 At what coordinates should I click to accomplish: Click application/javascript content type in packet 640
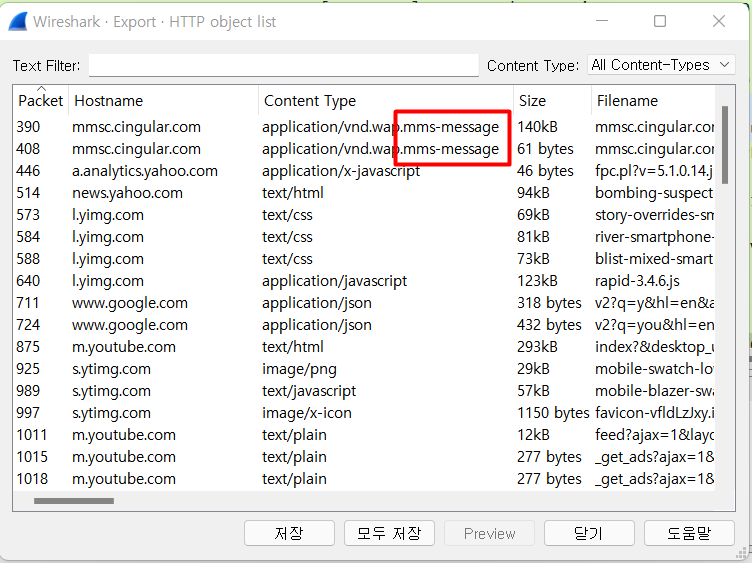334,281
